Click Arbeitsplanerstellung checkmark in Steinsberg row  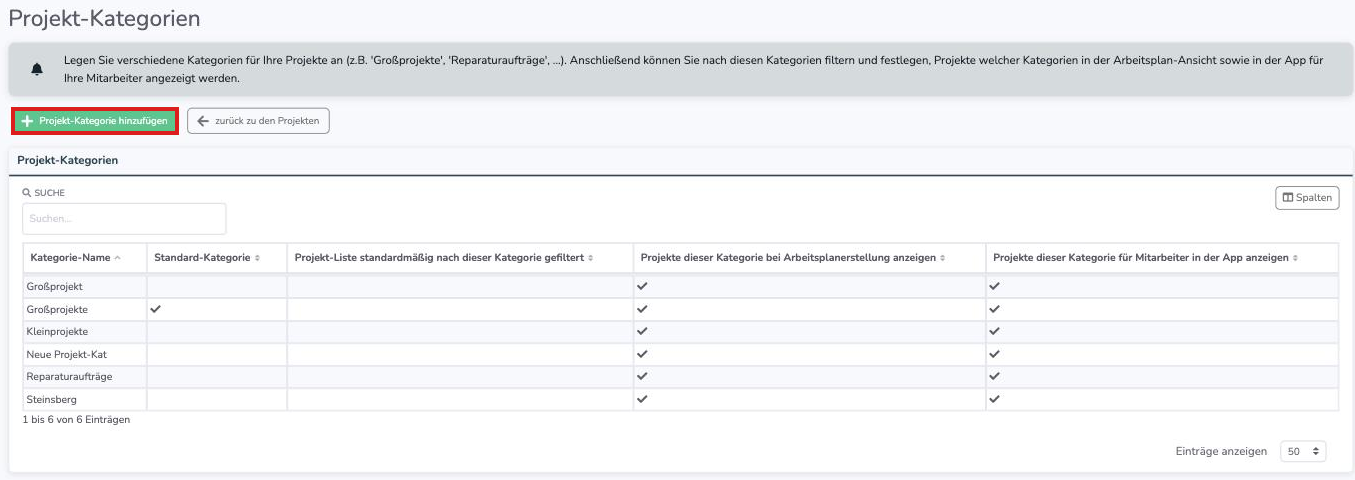(642, 399)
